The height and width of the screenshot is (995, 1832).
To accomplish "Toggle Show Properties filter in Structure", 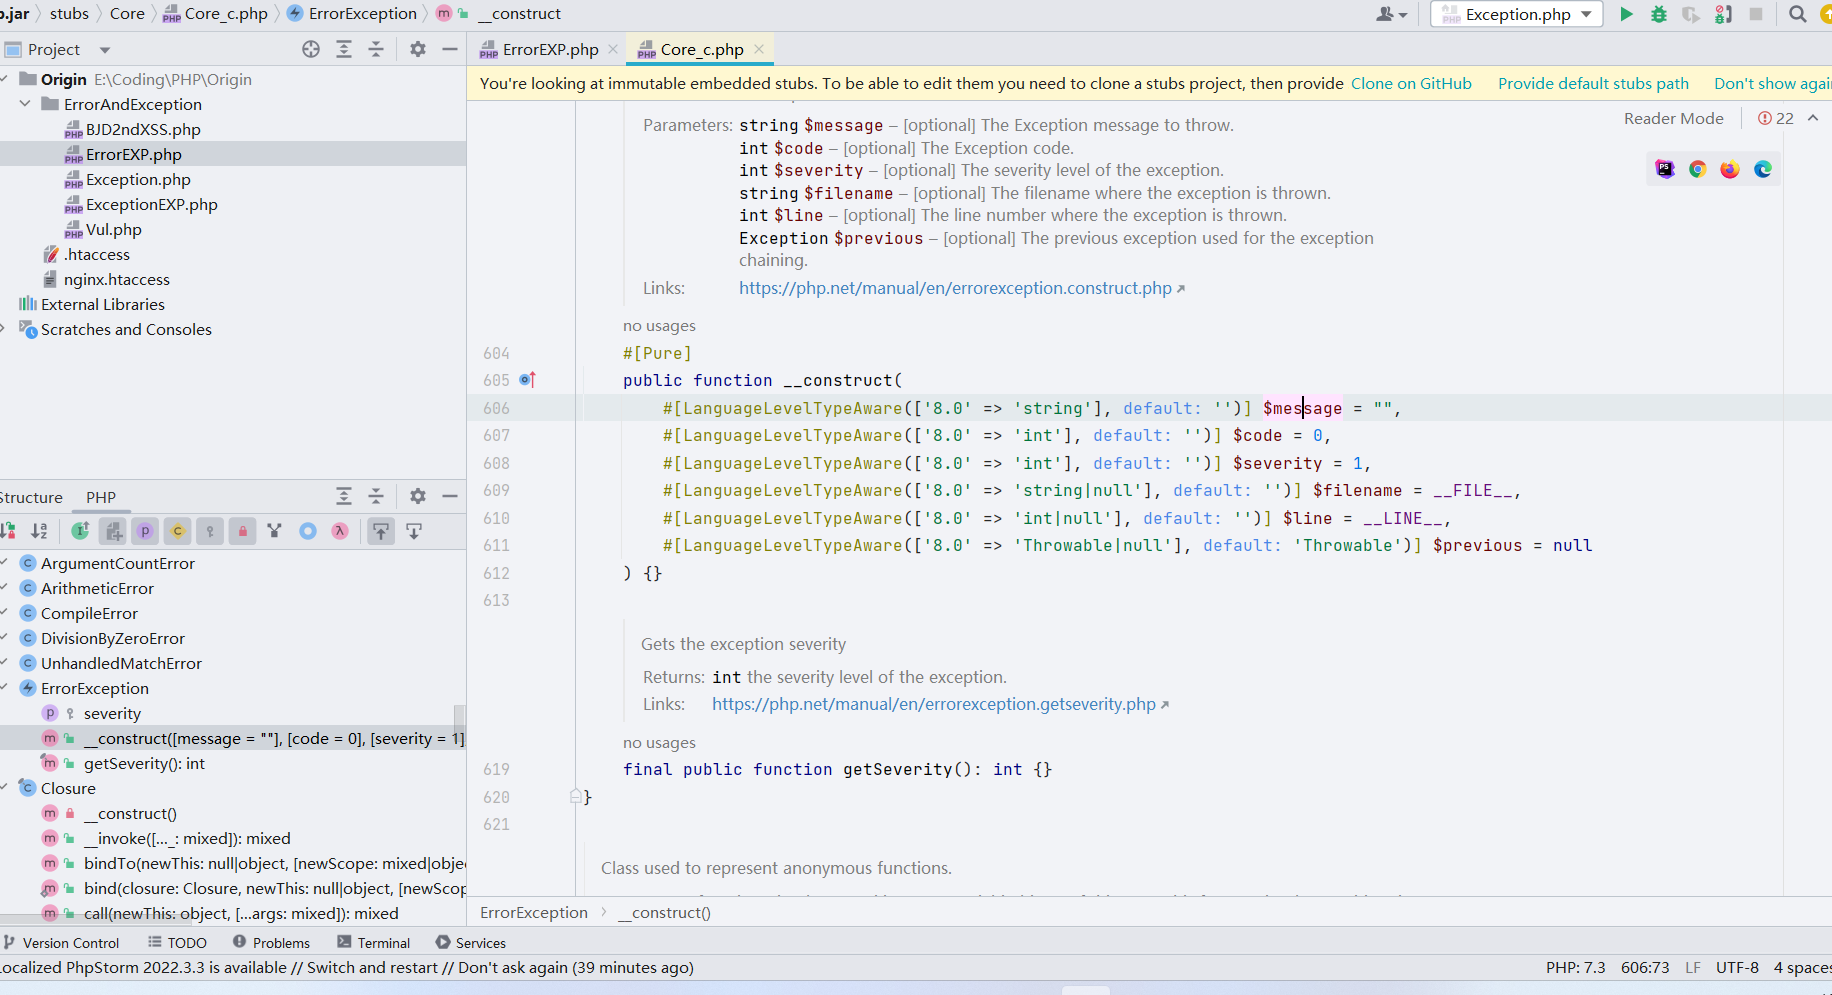I will coord(145,531).
